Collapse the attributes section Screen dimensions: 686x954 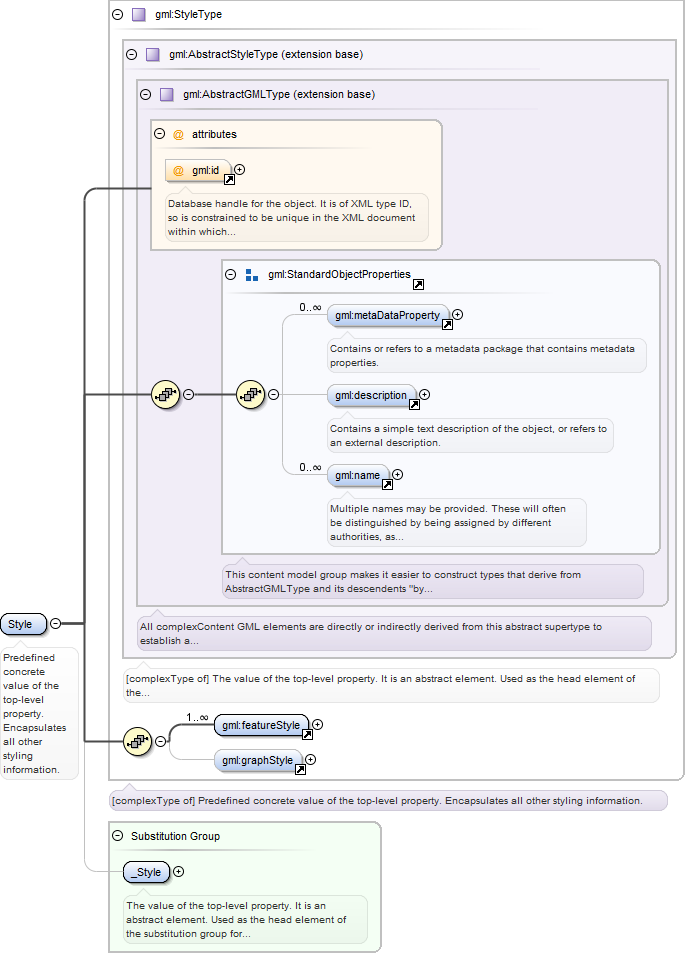pyautogui.click(x=159, y=134)
